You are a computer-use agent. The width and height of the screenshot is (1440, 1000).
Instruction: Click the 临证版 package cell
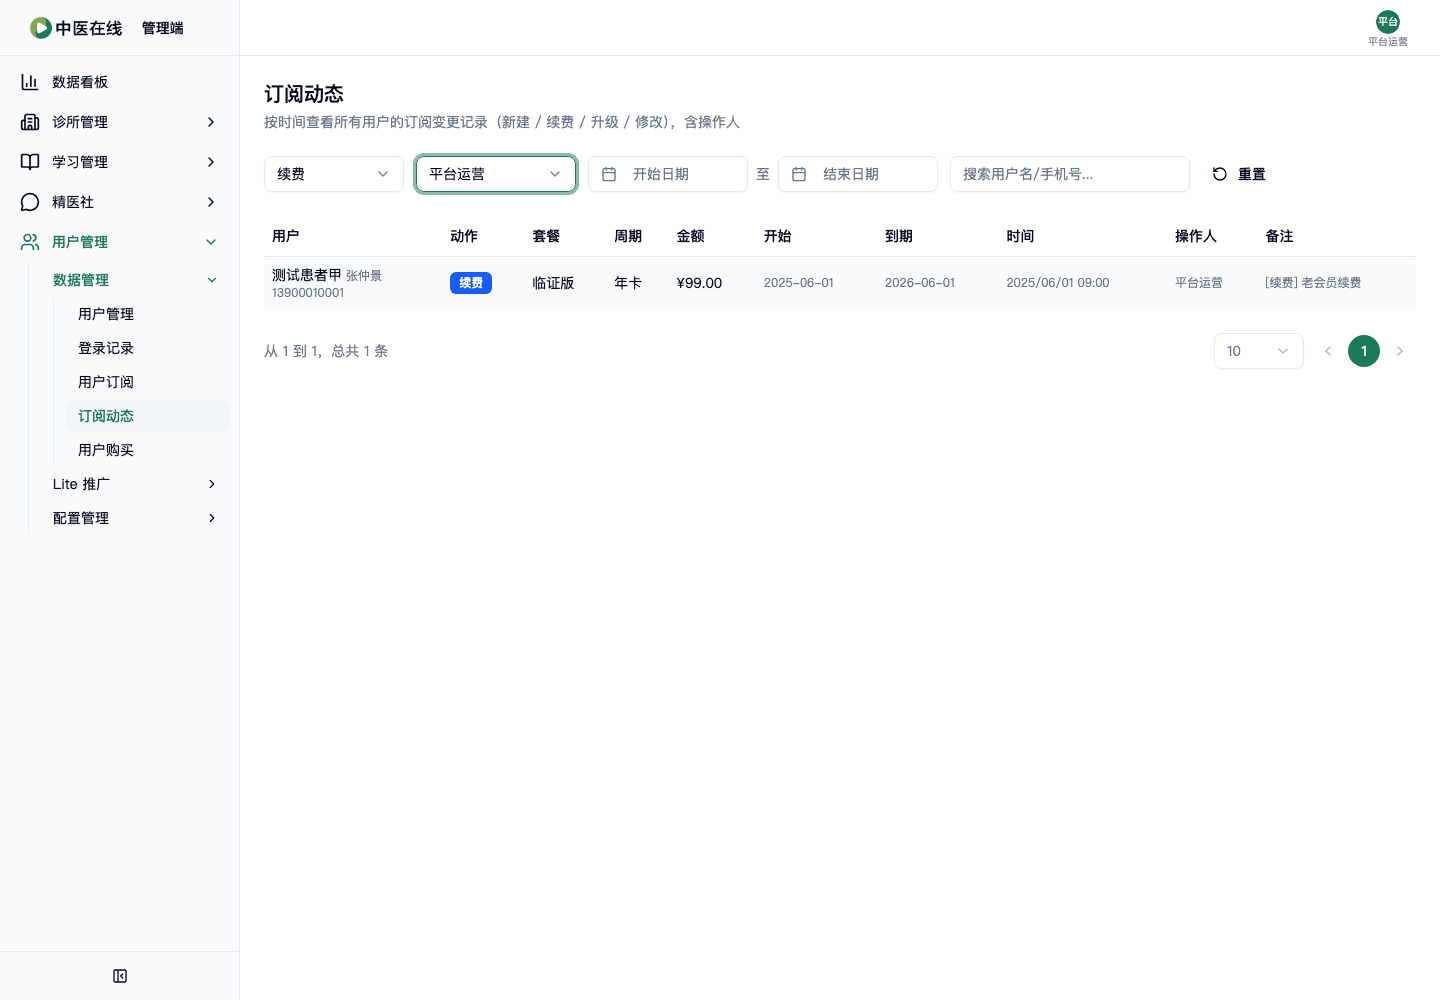pyautogui.click(x=553, y=283)
